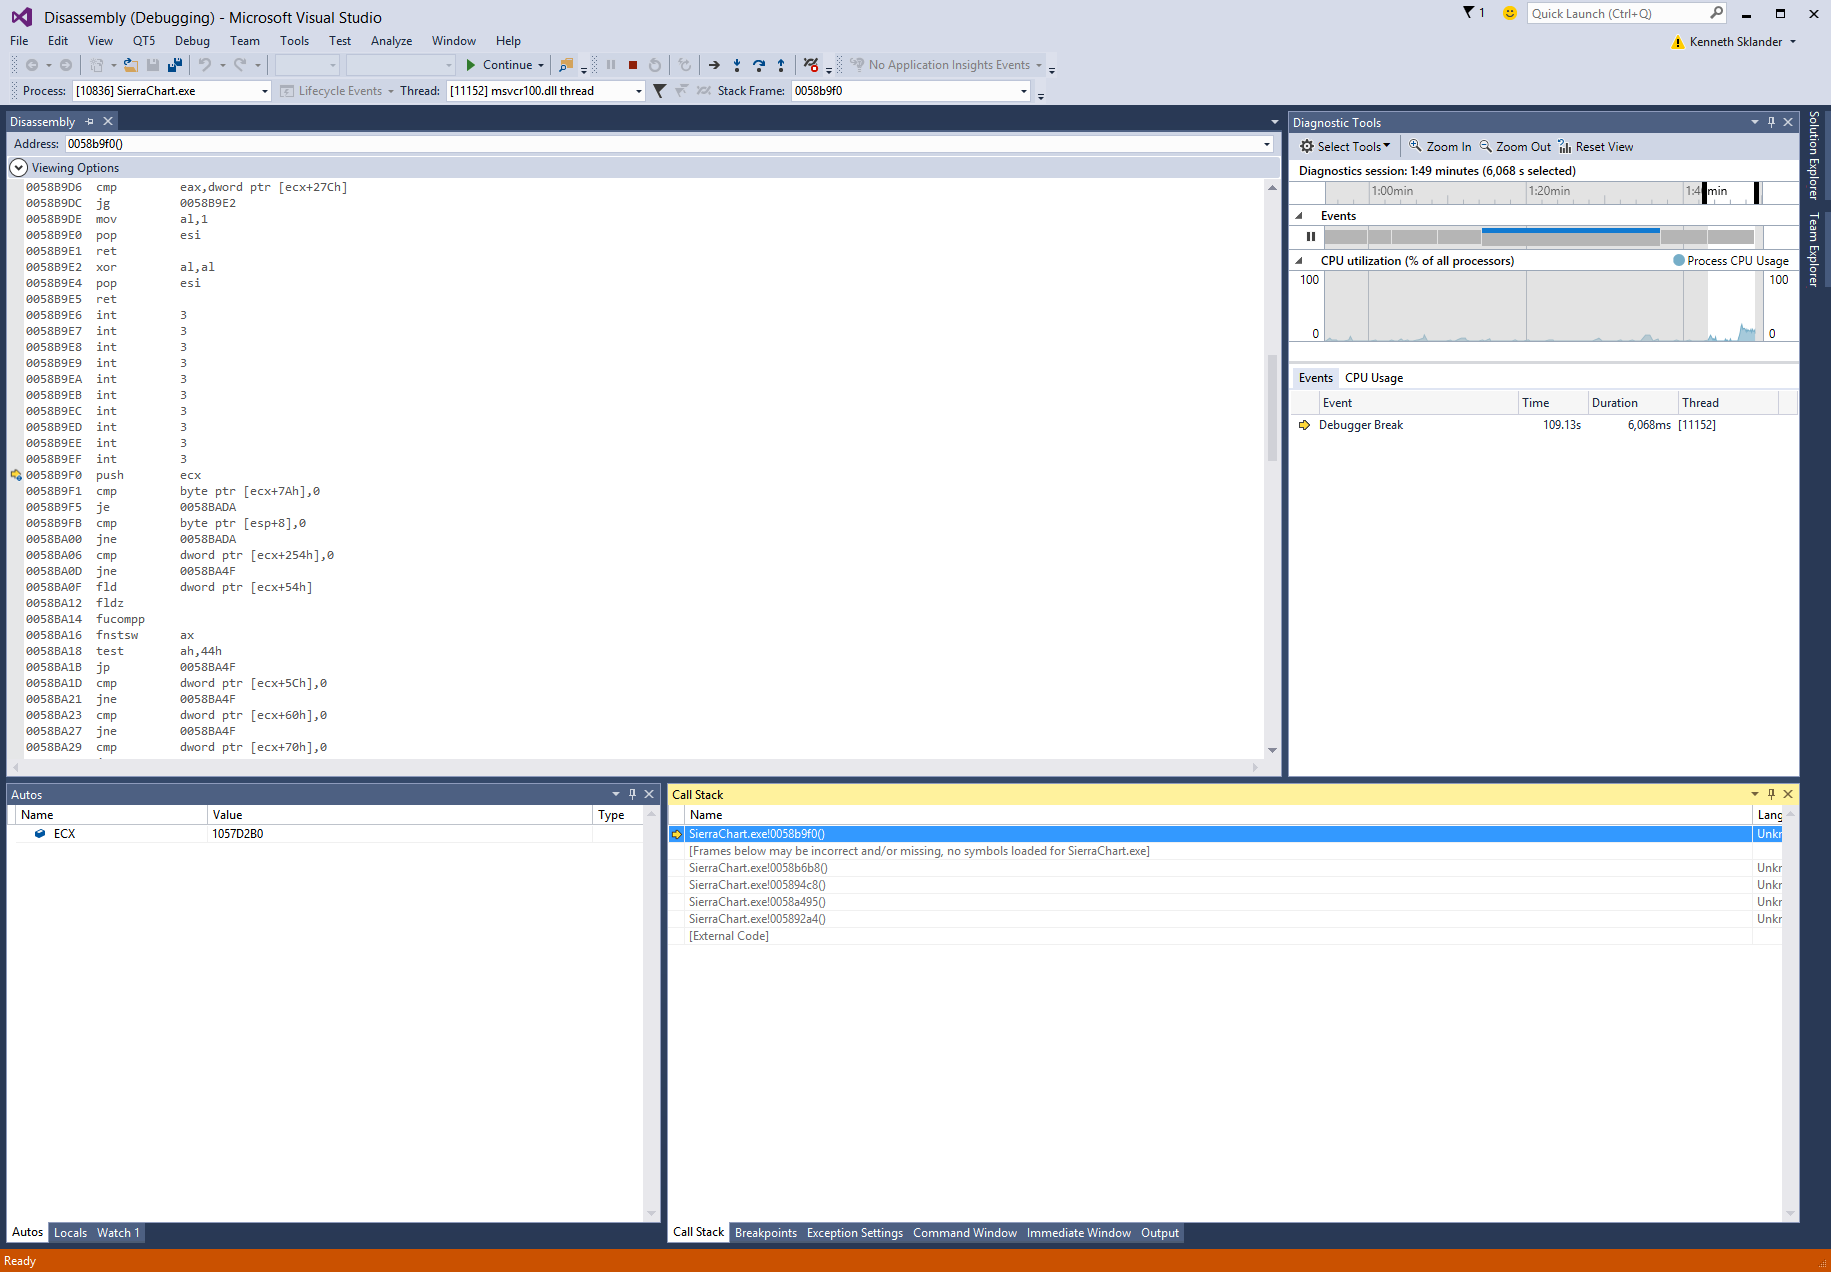Pin the Disassembly tab

[89, 121]
